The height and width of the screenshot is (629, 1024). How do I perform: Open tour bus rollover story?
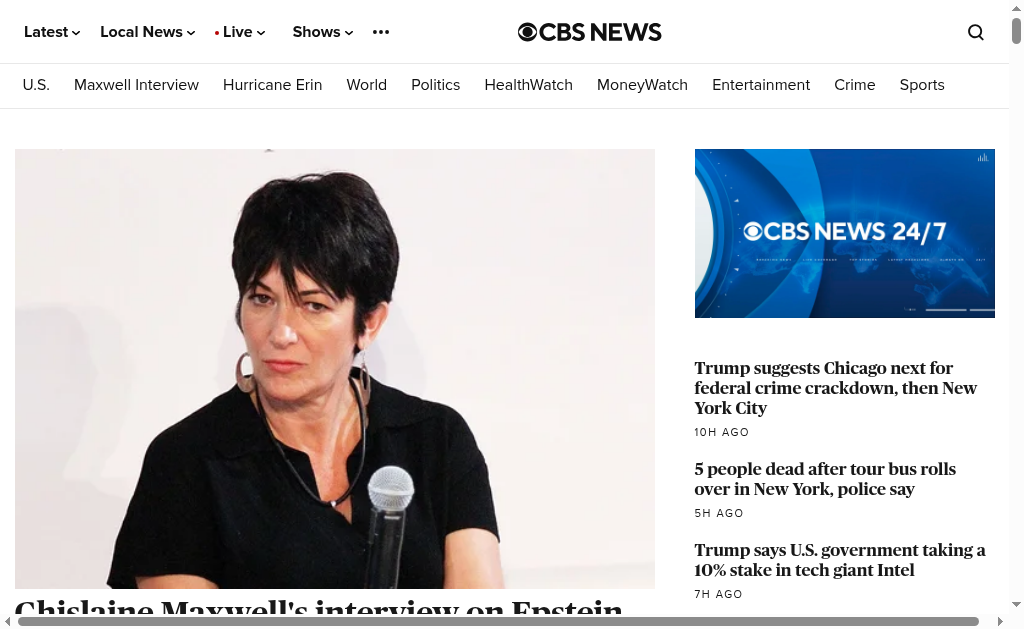[825, 479]
